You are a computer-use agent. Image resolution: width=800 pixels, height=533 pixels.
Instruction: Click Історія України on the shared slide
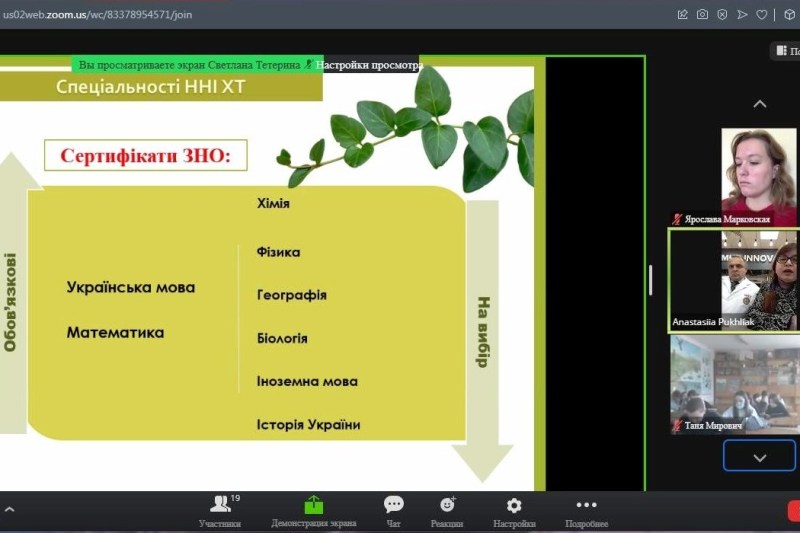click(x=309, y=425)
